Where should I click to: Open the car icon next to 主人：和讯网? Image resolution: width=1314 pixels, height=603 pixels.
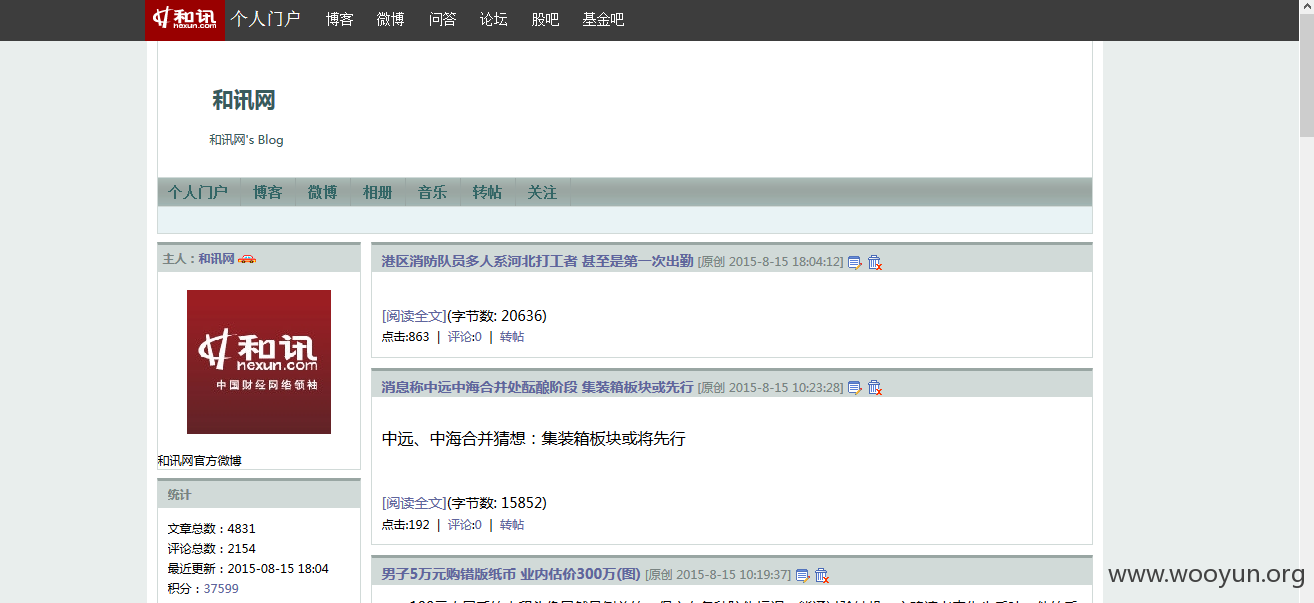pos(247,259)
